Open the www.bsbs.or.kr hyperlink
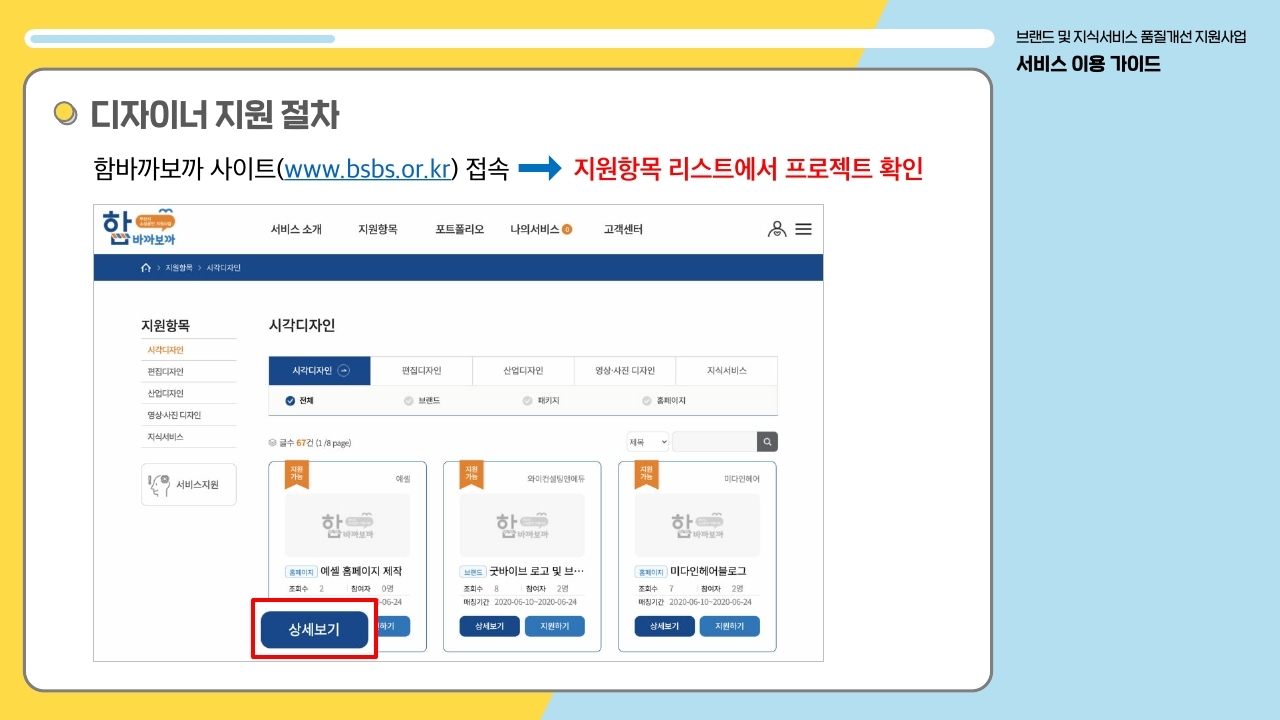 [x=368, y=169]
